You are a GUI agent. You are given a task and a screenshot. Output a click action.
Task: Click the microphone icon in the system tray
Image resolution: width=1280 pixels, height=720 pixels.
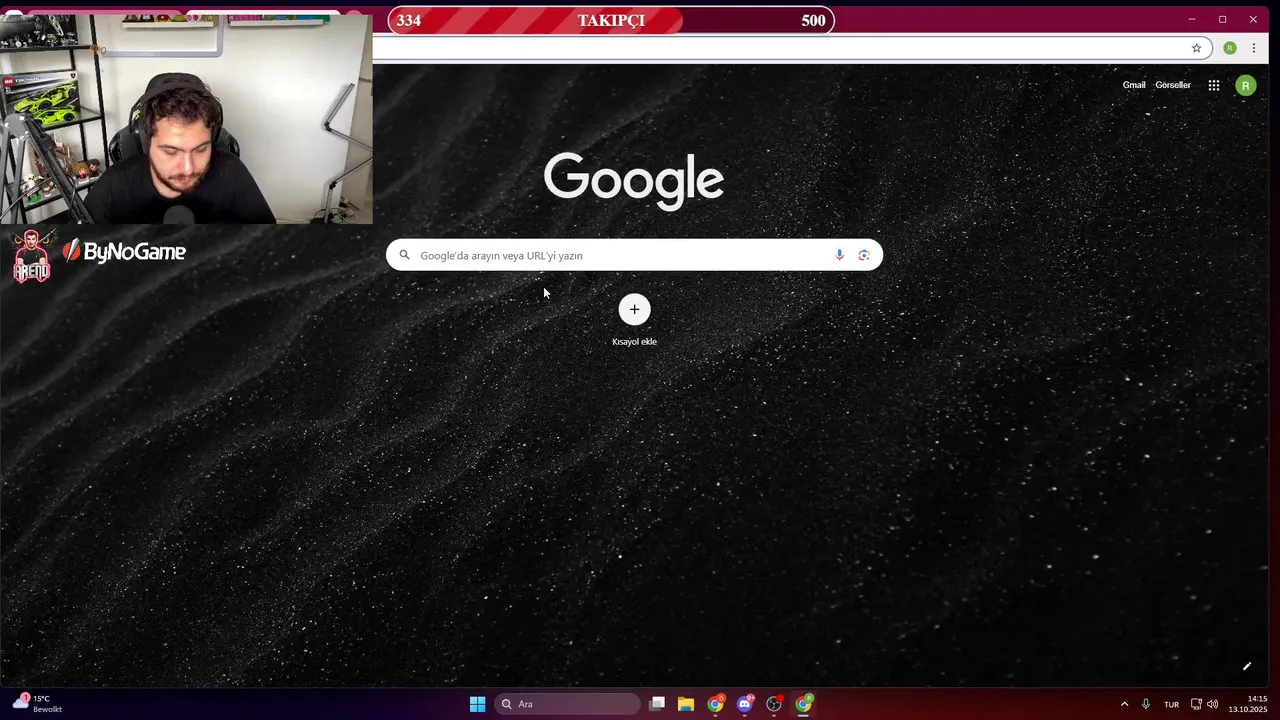tap(1146, 704)
